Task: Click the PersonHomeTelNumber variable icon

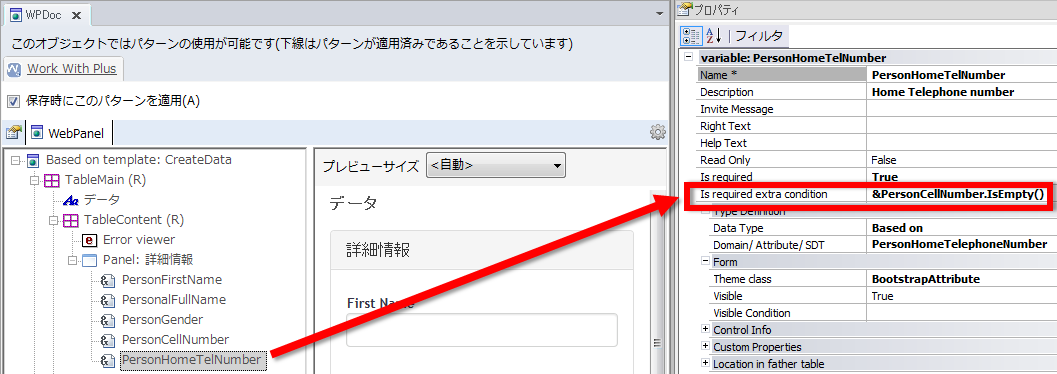Action: pyautogui.click(x=109, y=361)
